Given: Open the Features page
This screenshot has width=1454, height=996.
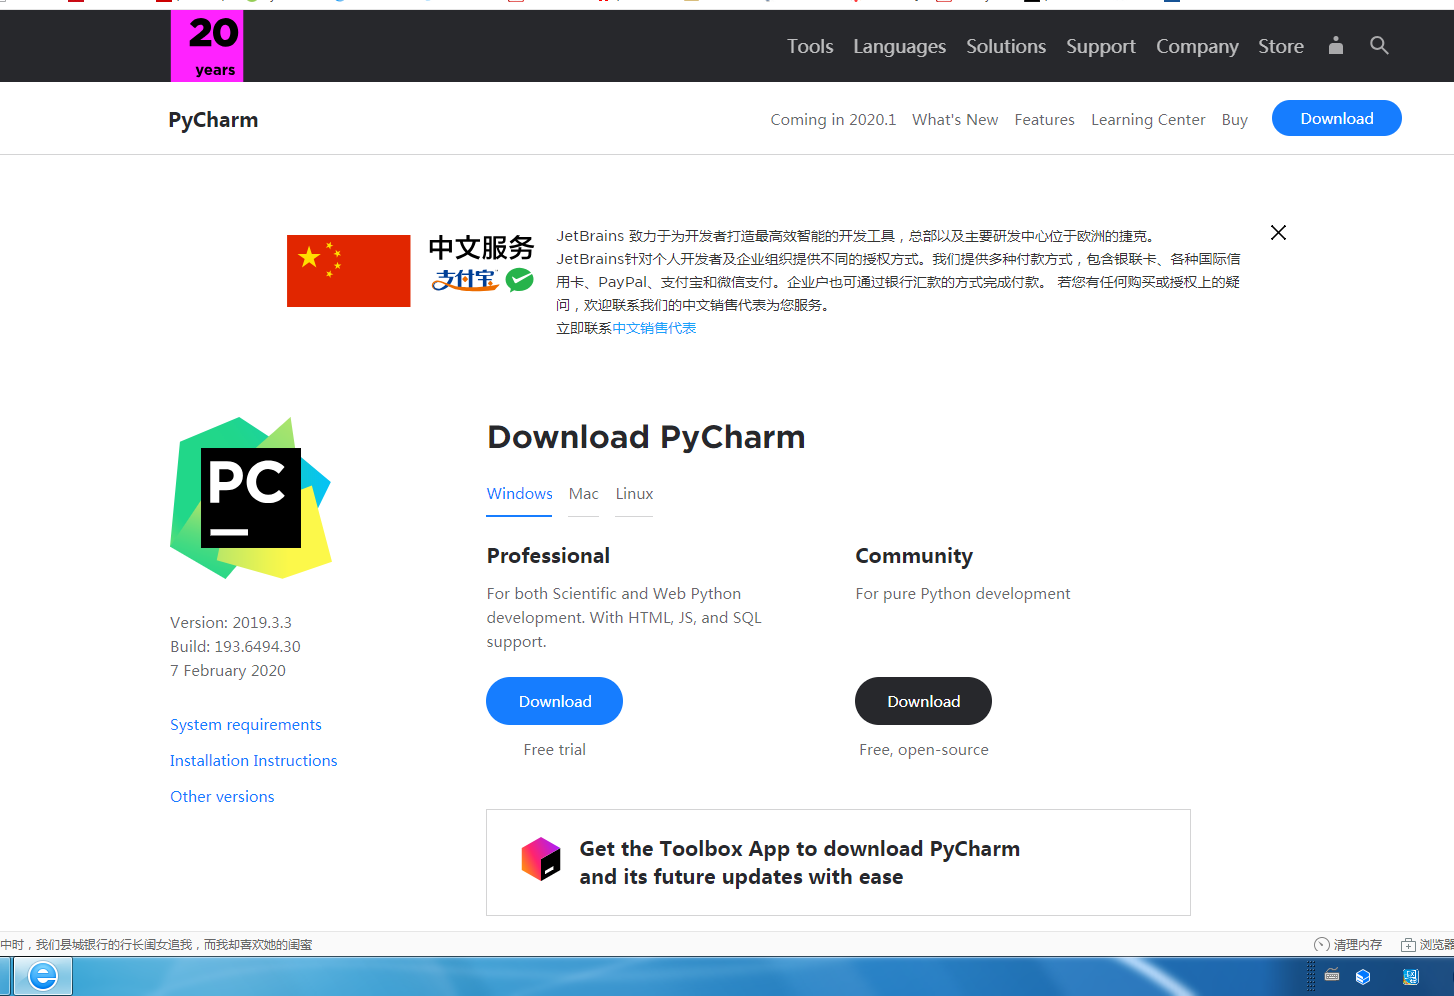Looking at the screenshot, I should click(x=1044, y=119).
